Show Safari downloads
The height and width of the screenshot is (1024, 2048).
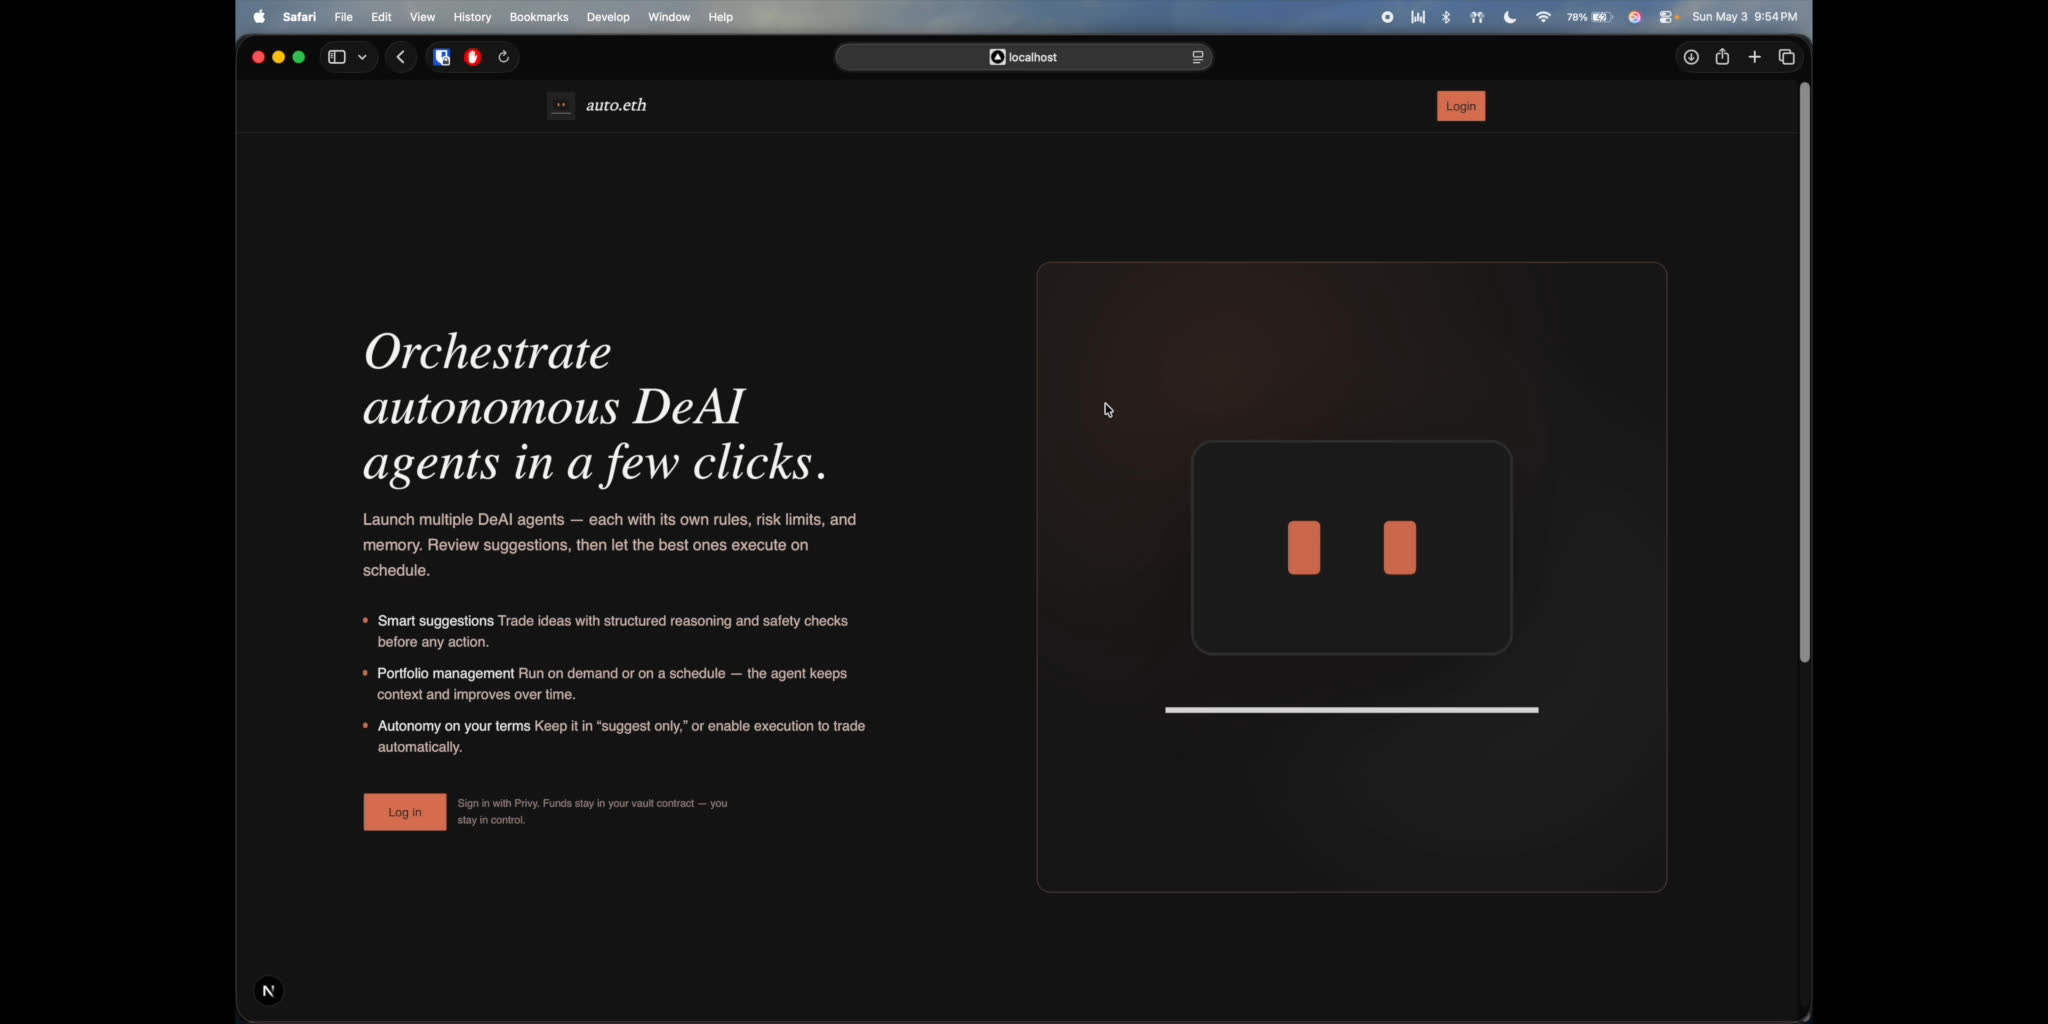[1691, 57]
